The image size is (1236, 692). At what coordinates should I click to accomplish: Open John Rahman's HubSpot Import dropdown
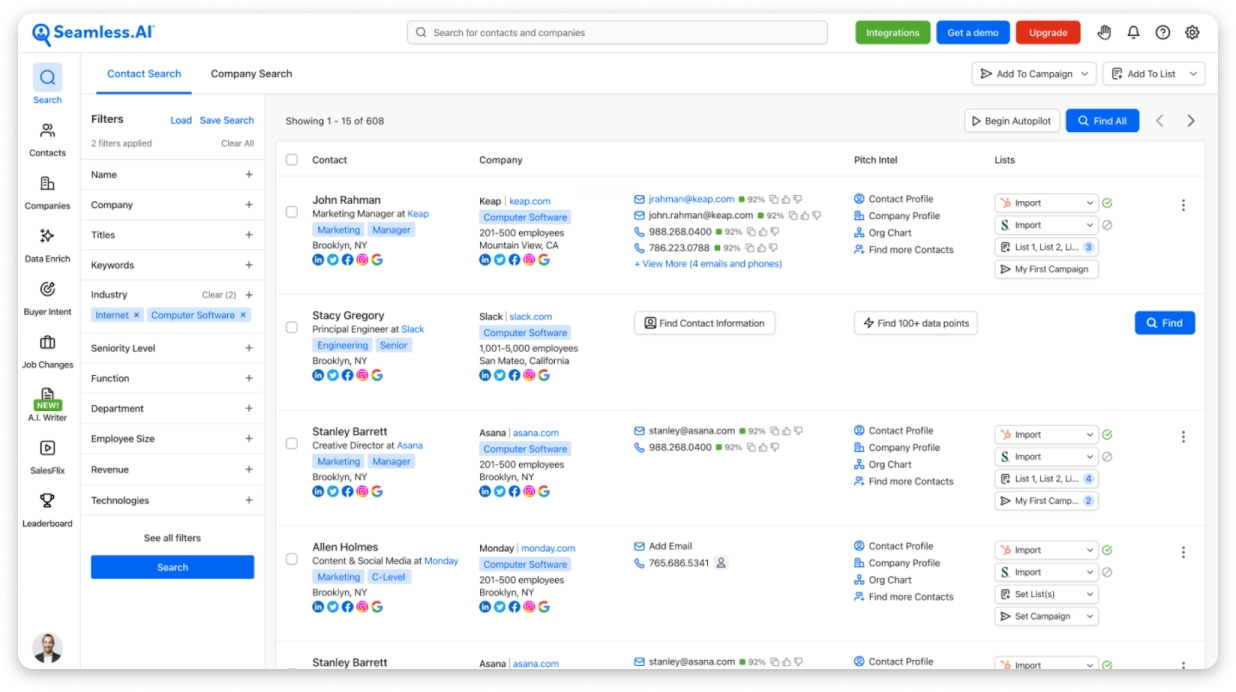1046,203
